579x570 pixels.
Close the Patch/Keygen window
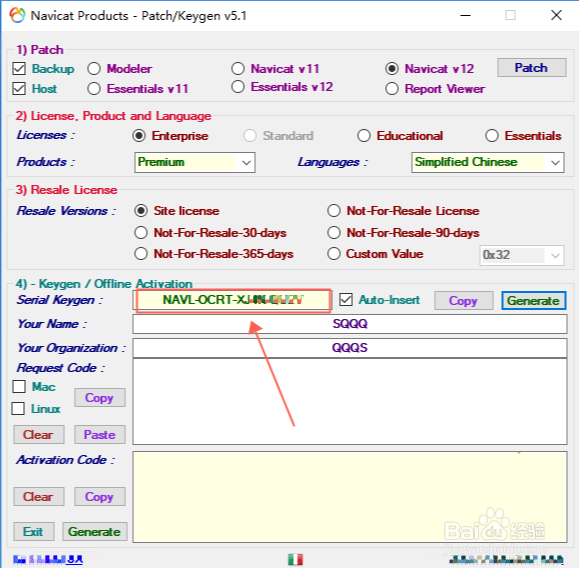556,15
